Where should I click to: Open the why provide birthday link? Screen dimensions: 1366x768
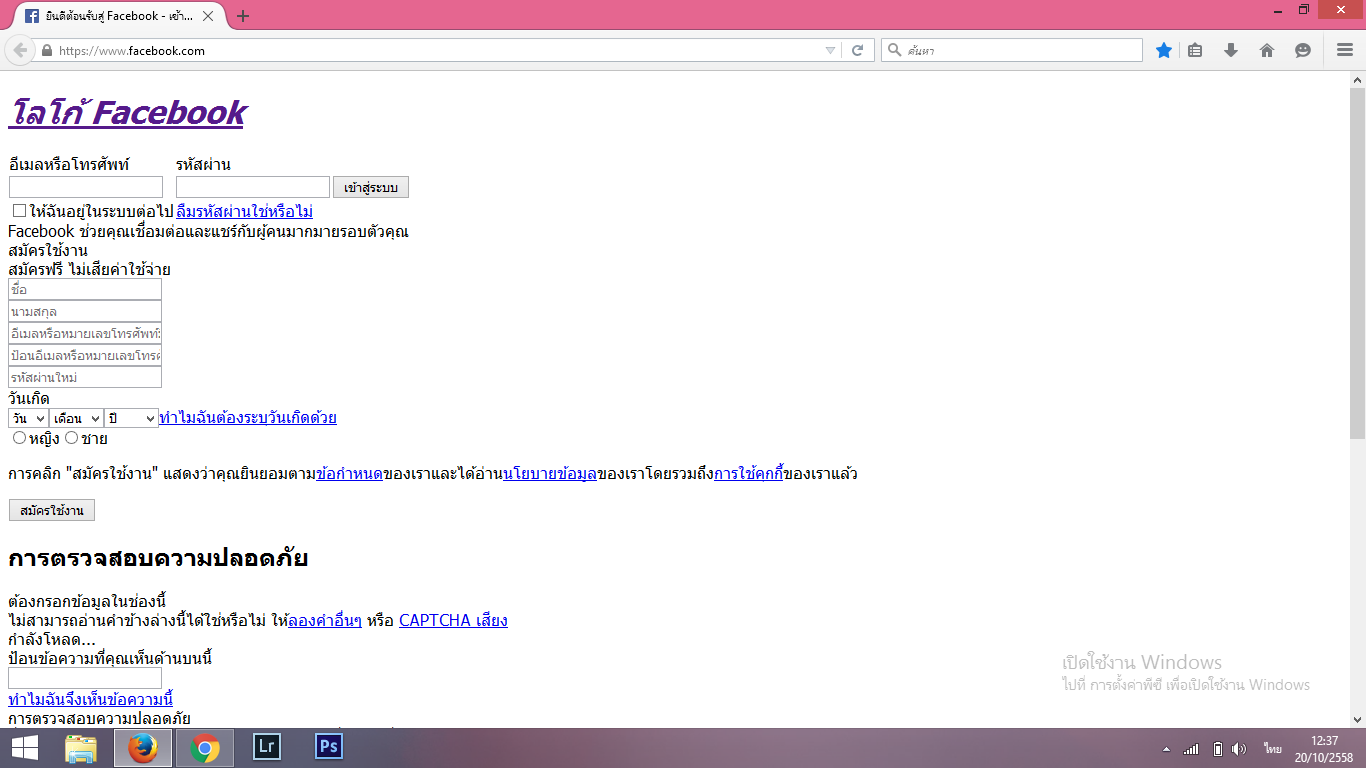pyautogui.click(x=248, y=418)
